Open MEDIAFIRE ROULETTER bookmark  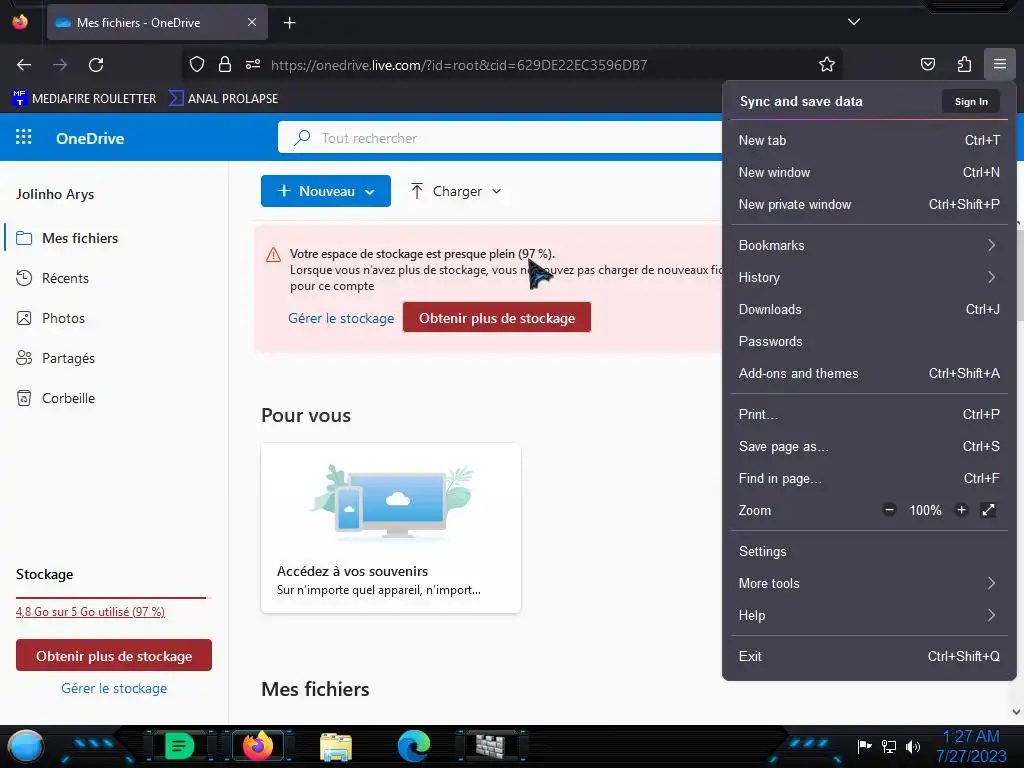(85, 99)
